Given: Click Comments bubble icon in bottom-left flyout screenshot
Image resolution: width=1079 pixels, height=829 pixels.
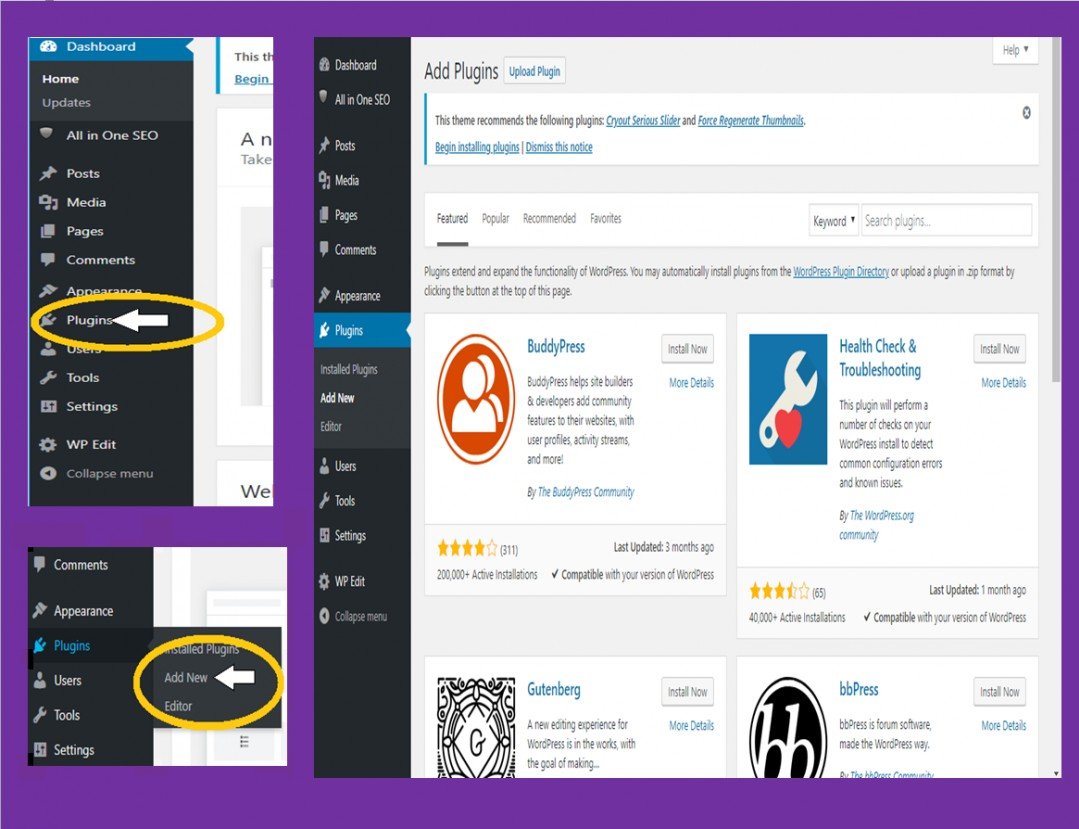Looking at the screenshot, I should [x=40, y=564].
